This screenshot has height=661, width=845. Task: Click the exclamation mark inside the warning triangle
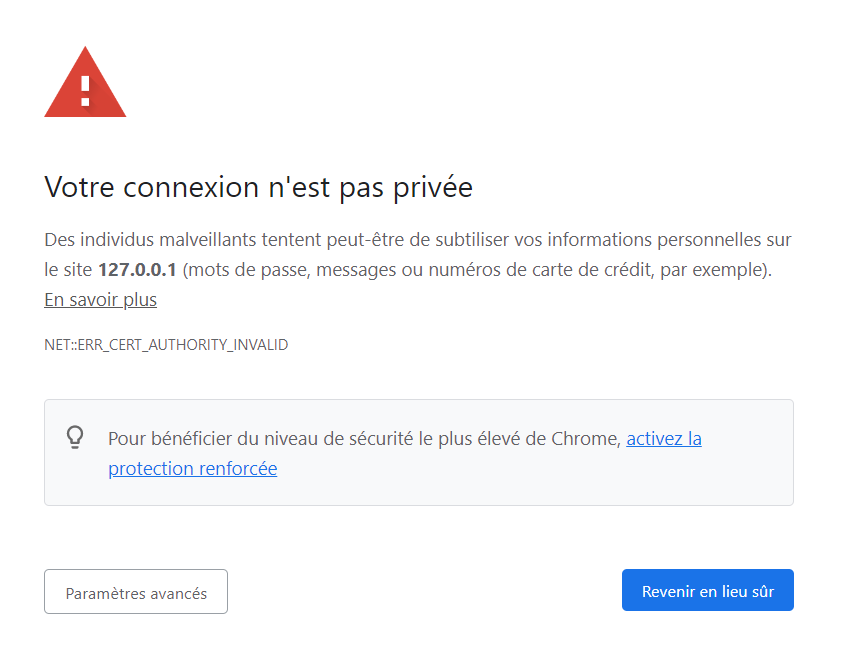click(85, 90)
